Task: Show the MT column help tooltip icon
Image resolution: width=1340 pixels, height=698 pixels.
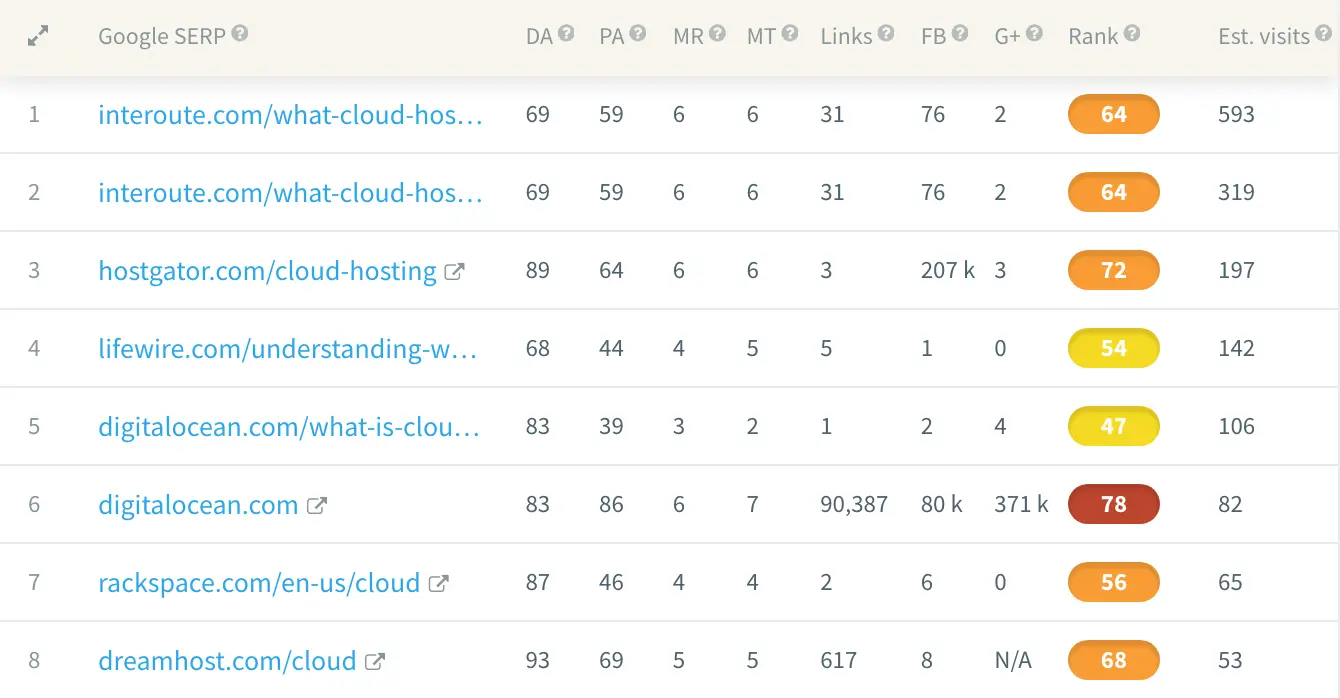Action: [x=790, y=33]
